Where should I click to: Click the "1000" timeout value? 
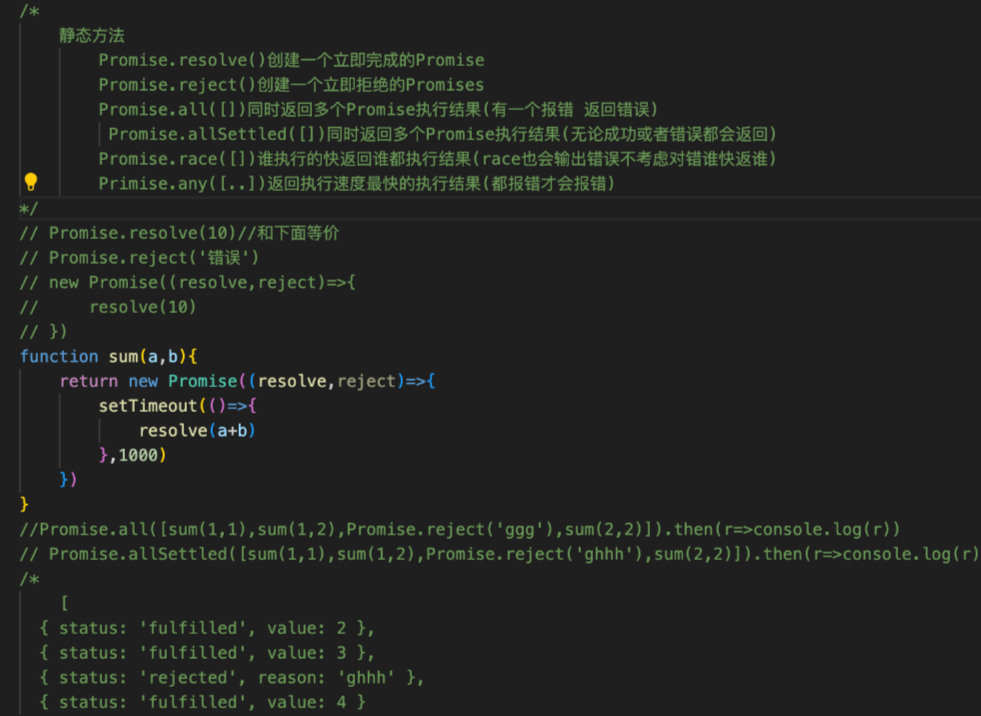click(x=138, y=456)
